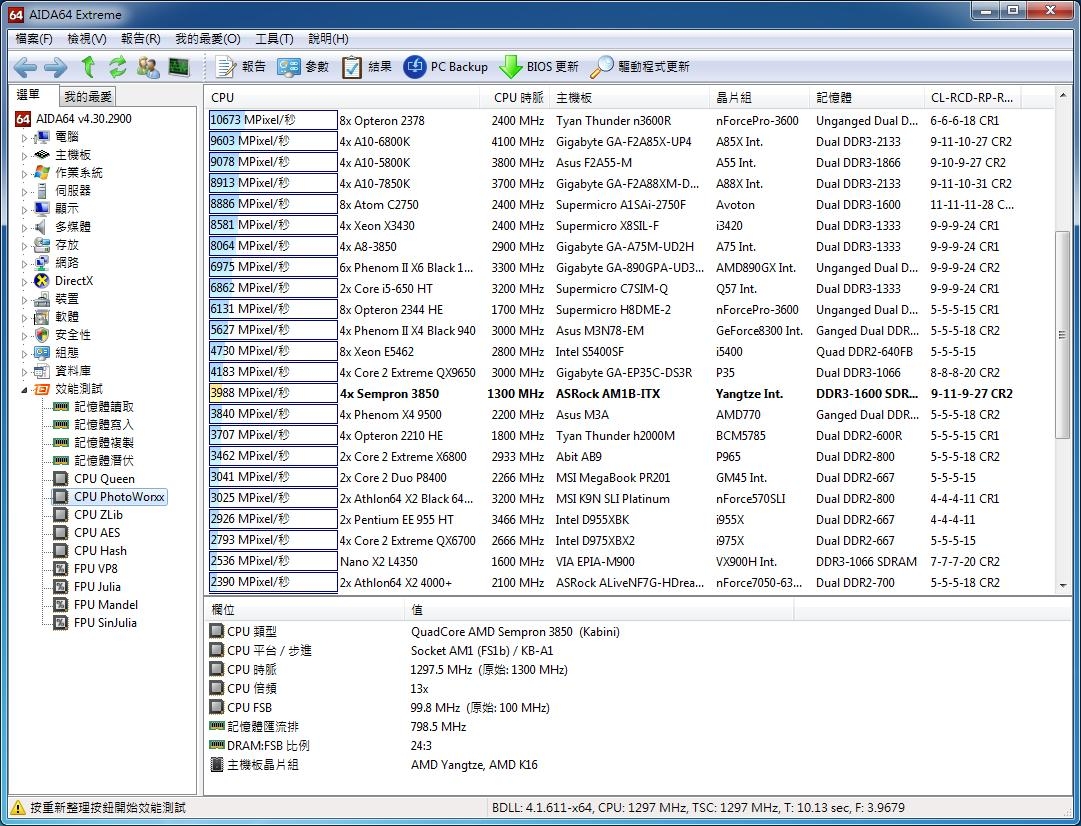The width and height of the screenshot is (1081, 826).
Task: Open the 報告 toolbar button
Action: click(241, 67)
